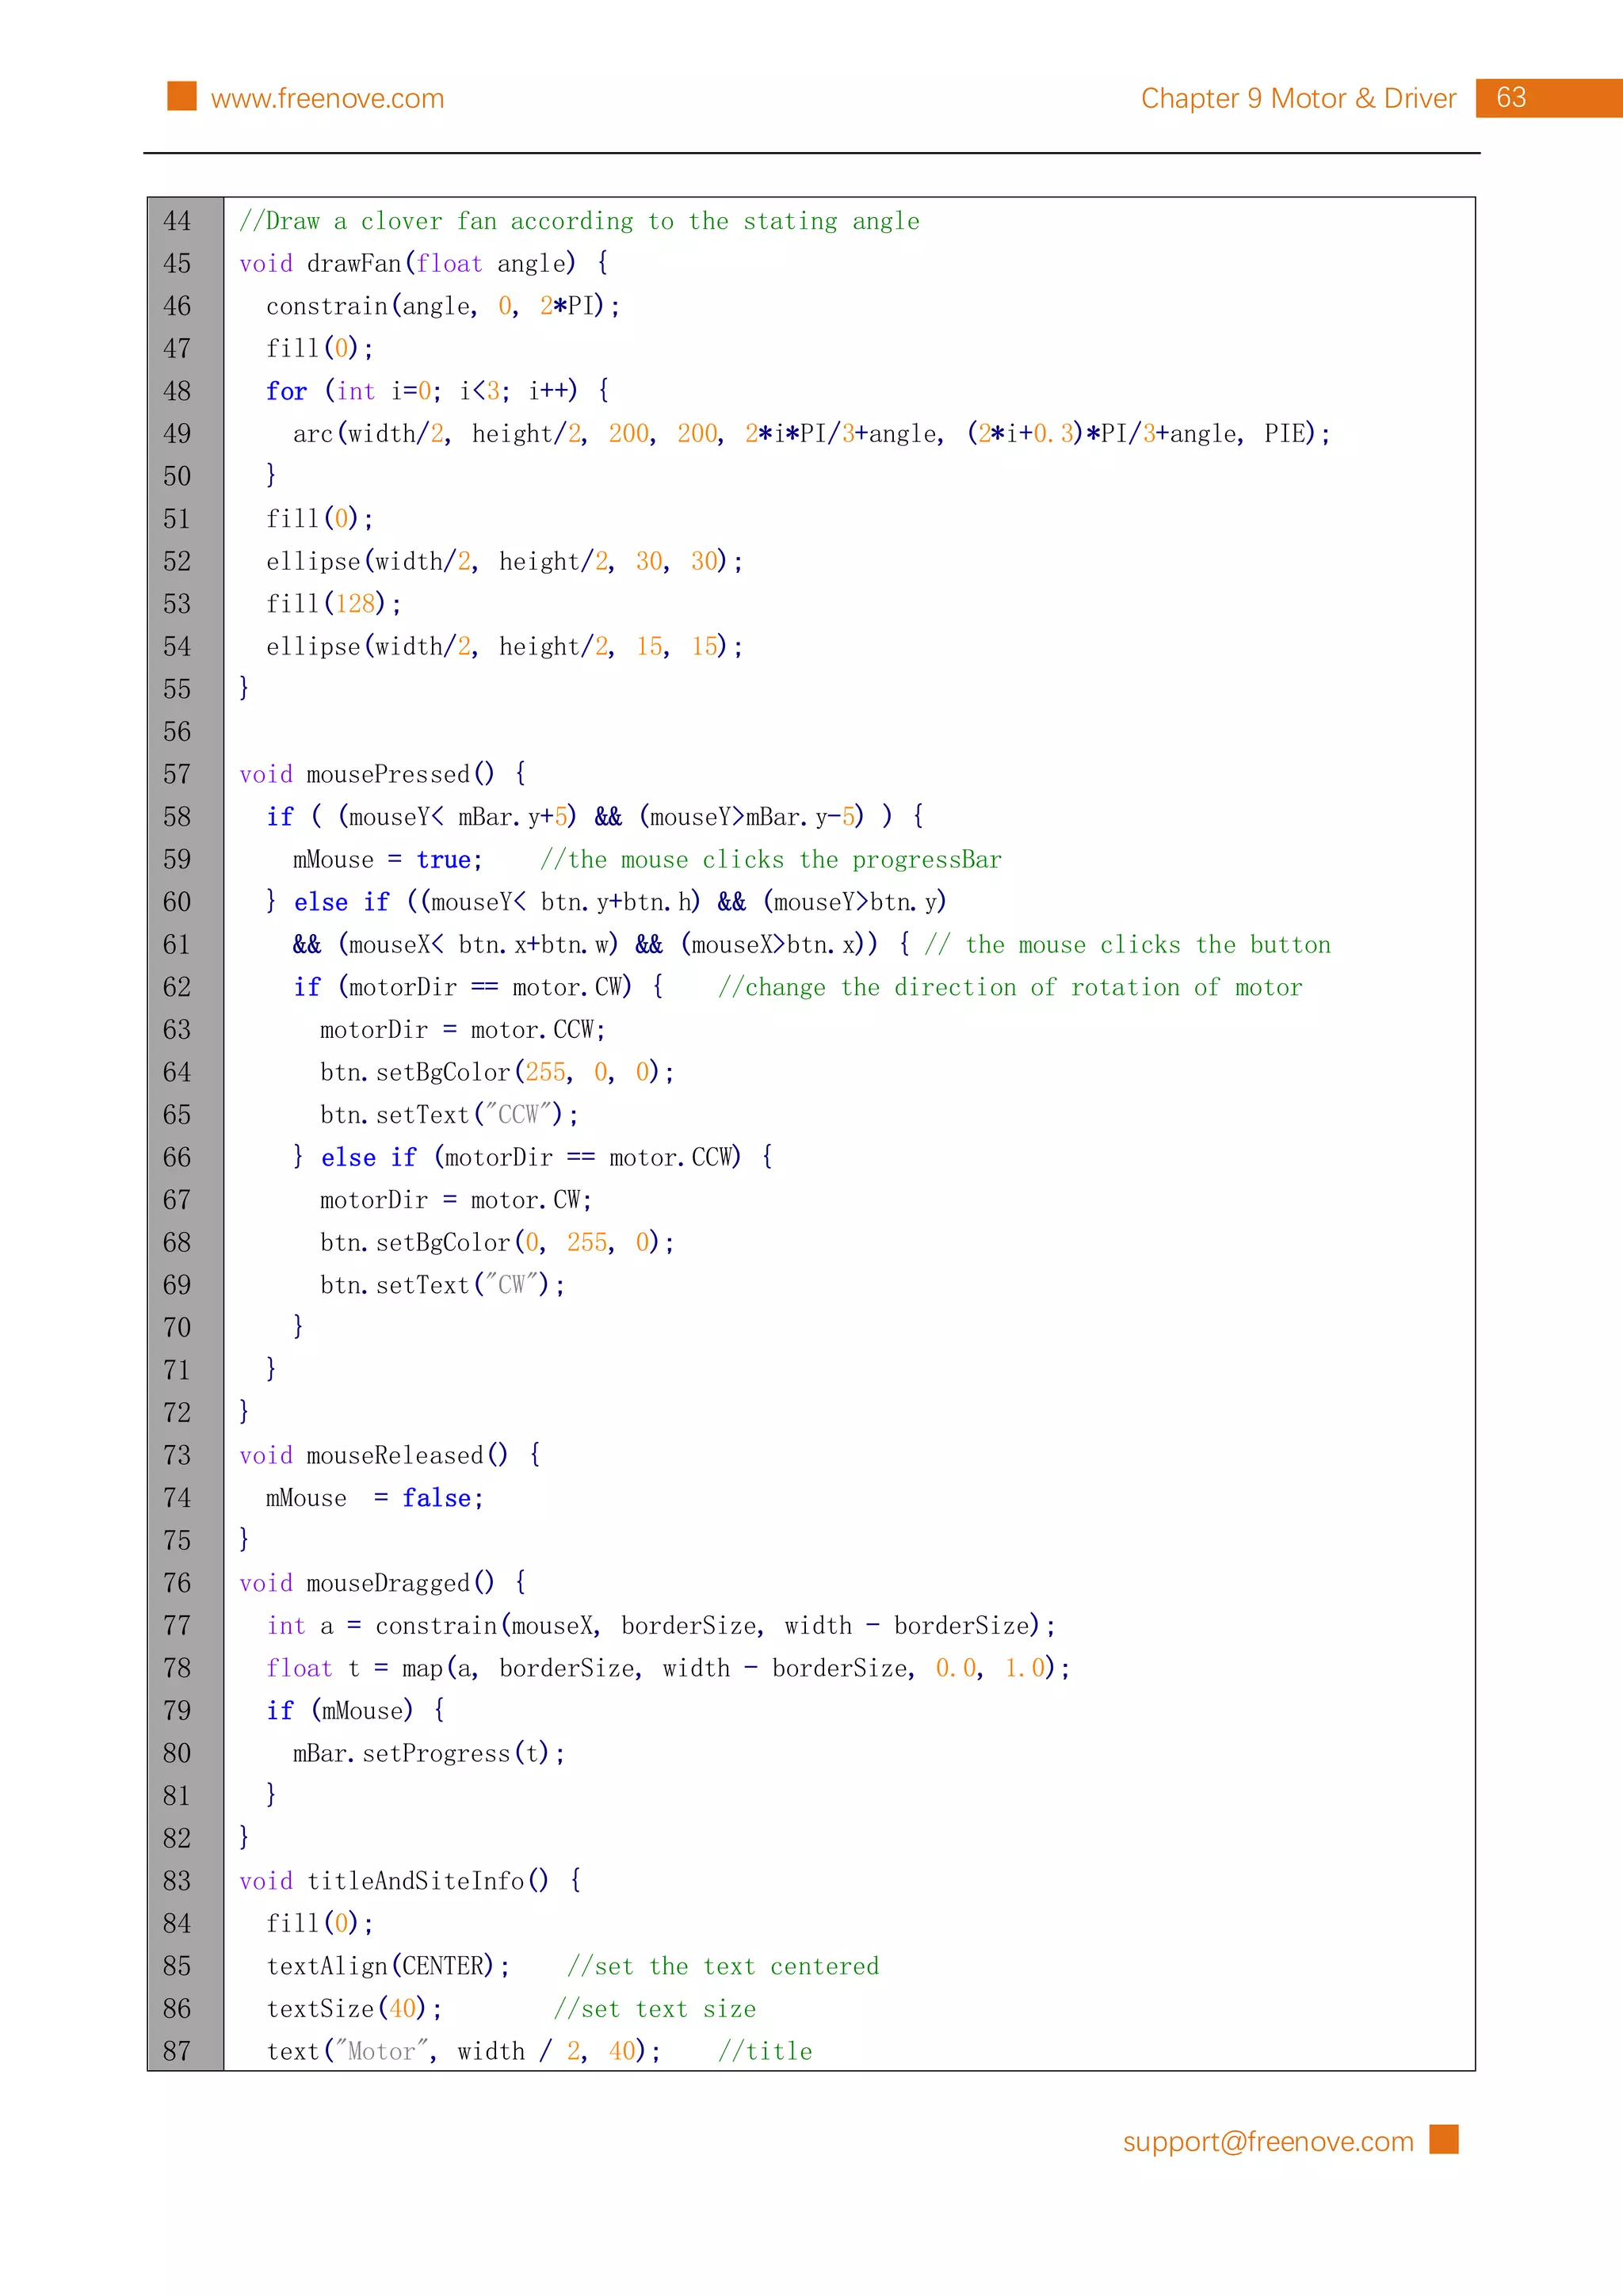
Task: Click the comment 'the mouse clicks the button'
Action: pyautogui.click(x=1127, y=944)
